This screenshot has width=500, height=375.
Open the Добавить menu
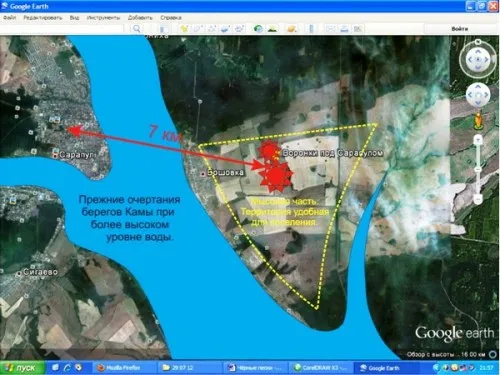coord(140,17)
